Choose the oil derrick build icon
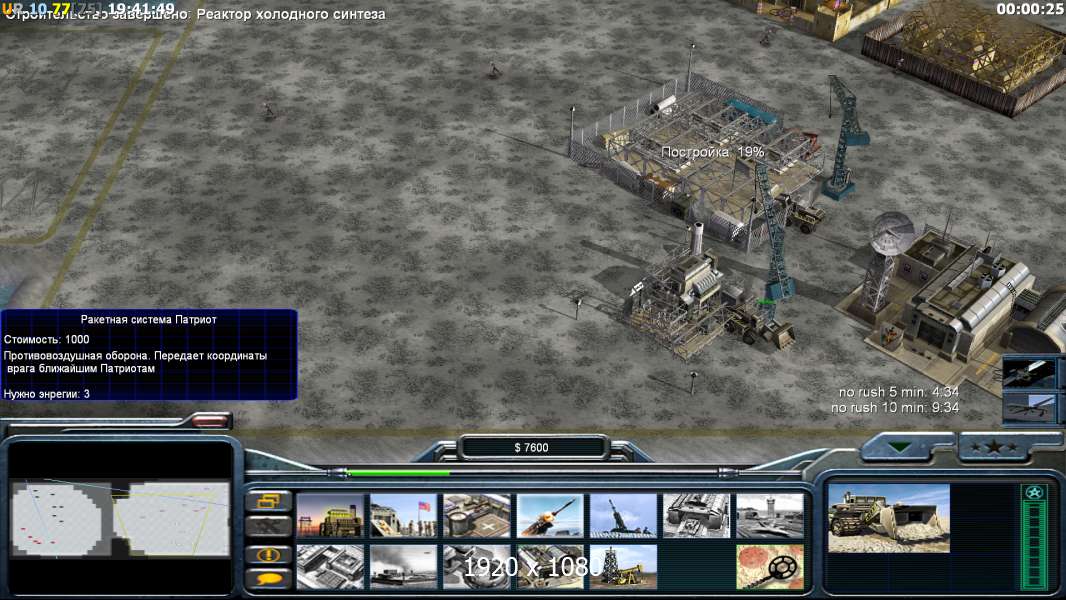The width and height of the screenshot is (1066, 600). 623,567
